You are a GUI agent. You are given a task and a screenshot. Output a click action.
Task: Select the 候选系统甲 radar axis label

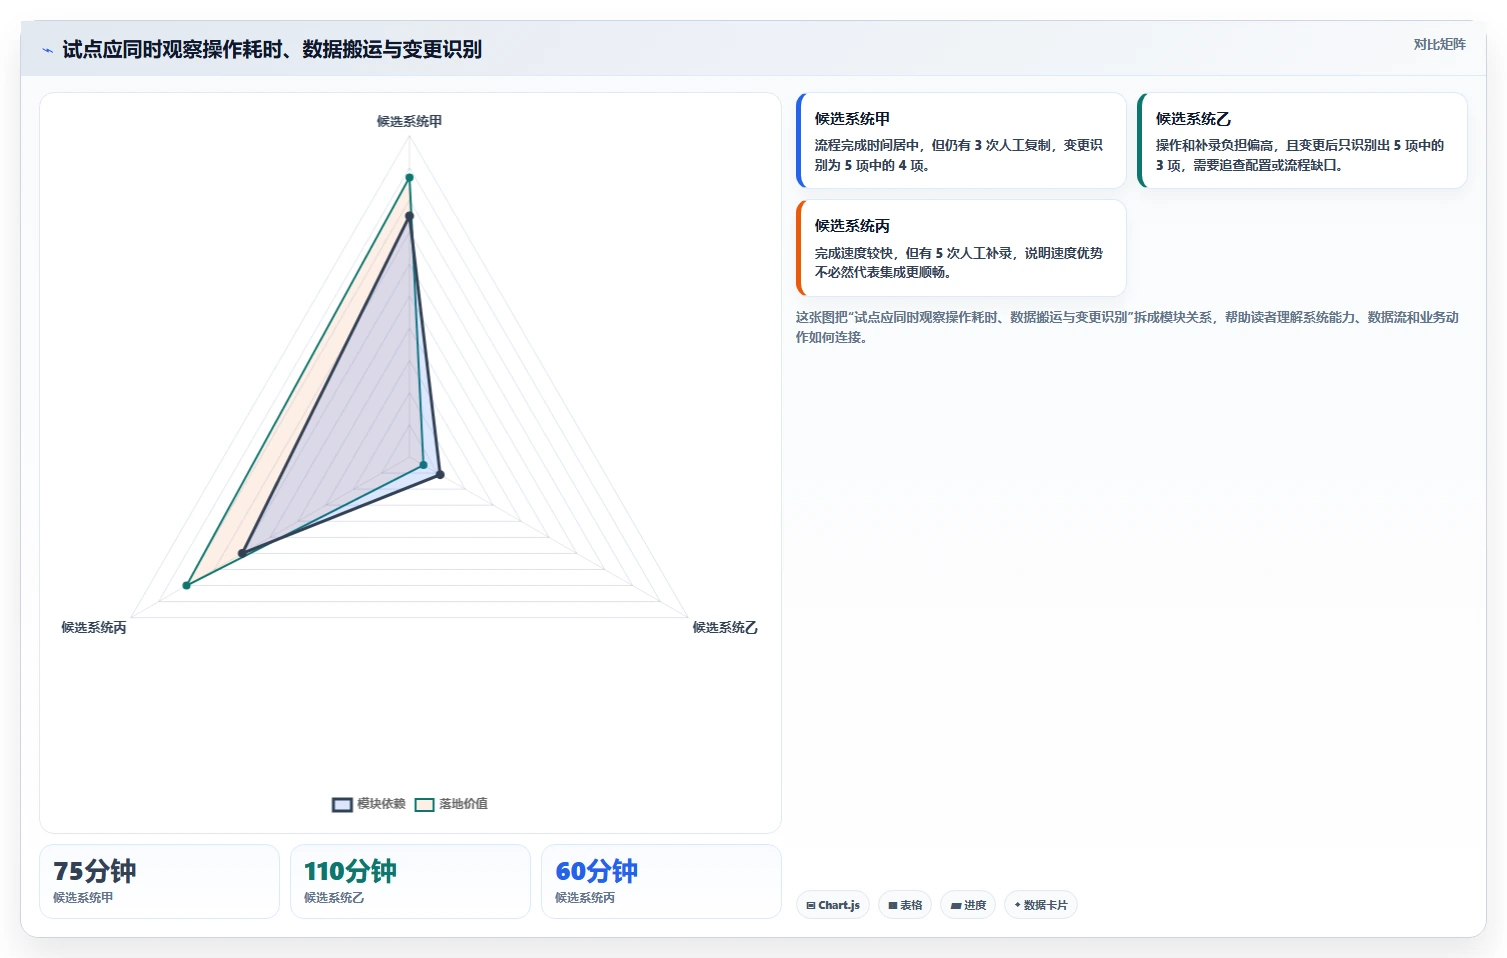point(409,121)
